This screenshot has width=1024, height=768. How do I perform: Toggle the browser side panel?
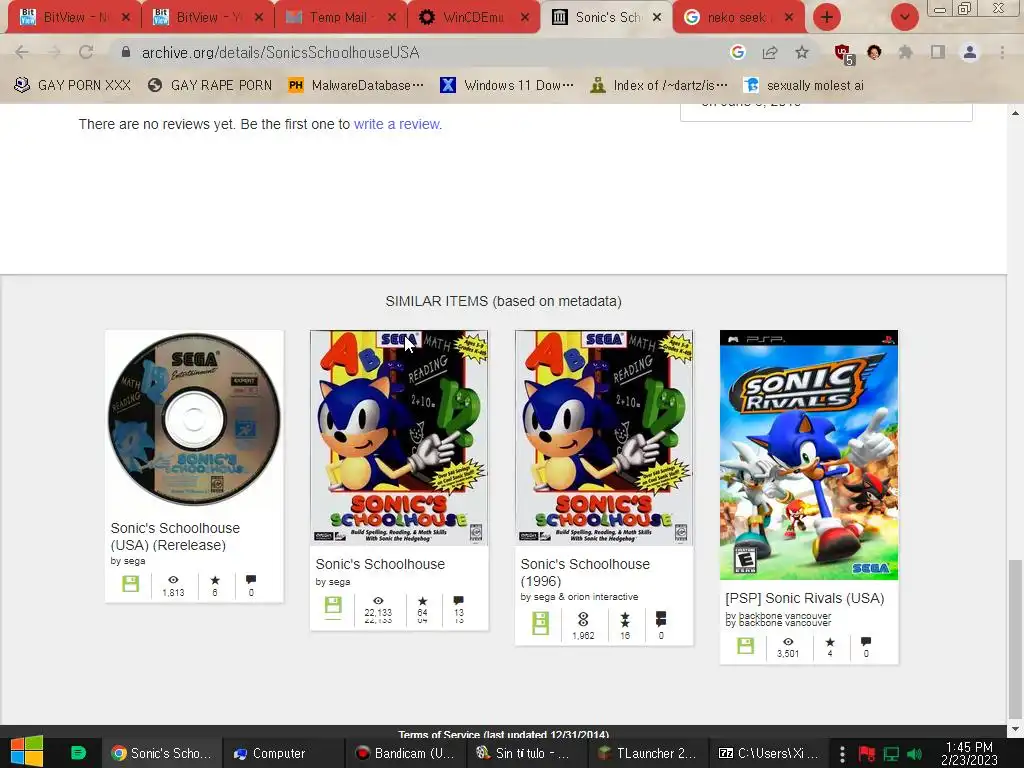pos(938,52)
